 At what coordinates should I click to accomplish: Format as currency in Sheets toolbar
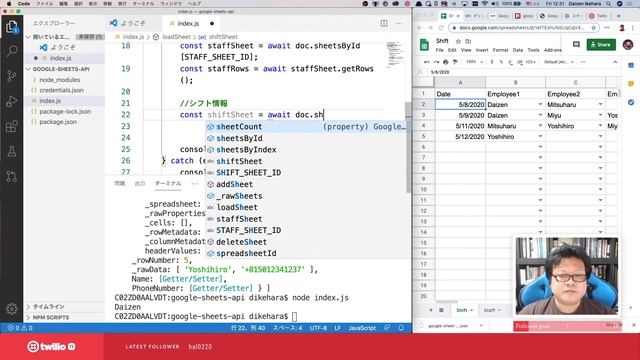492,62
